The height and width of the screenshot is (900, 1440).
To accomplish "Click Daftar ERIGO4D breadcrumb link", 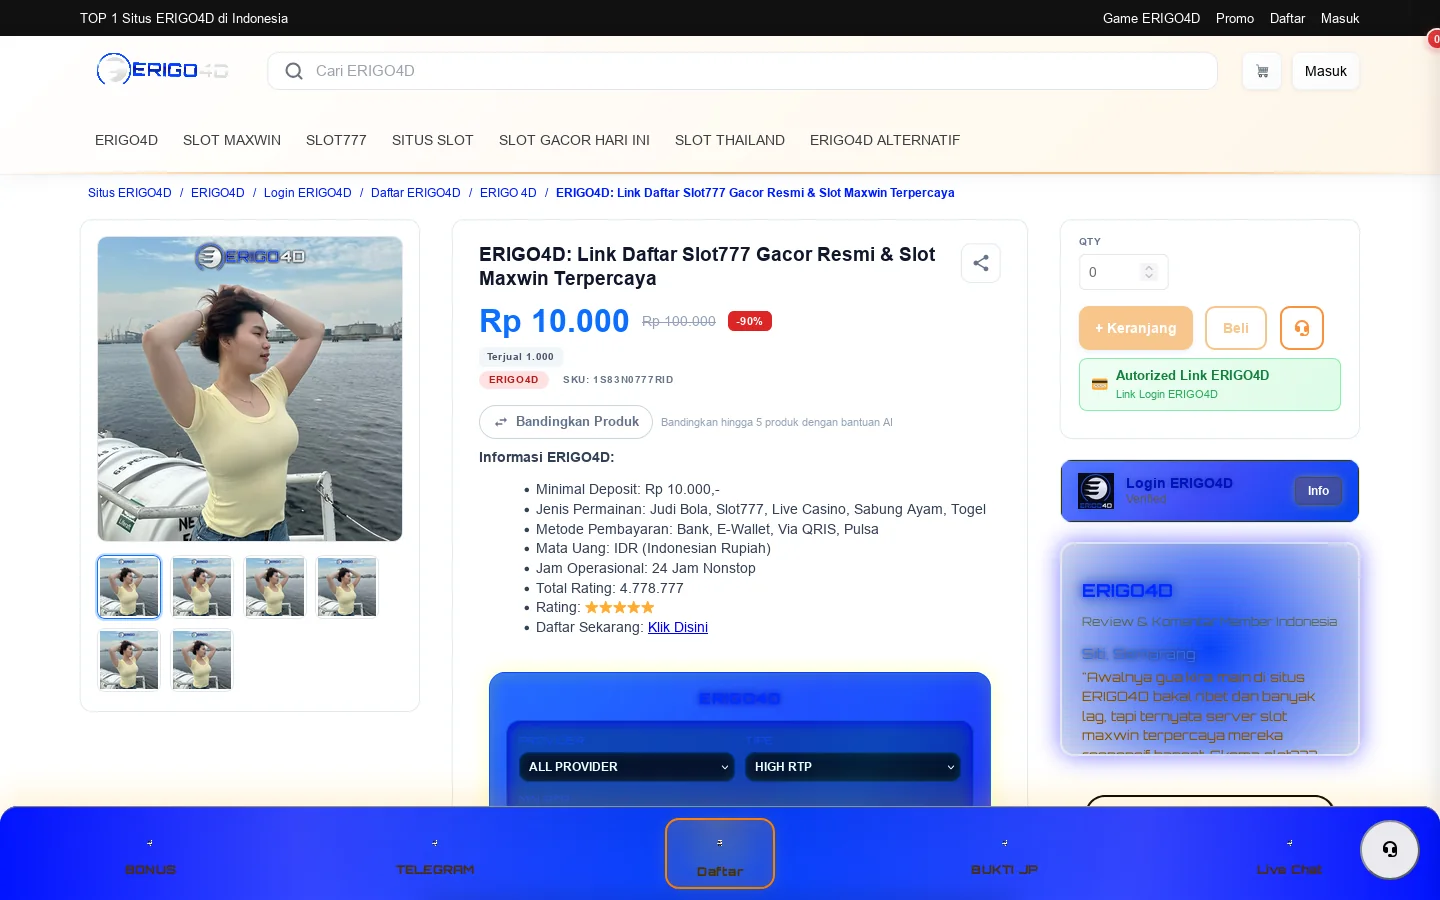I will click(416, 193).
